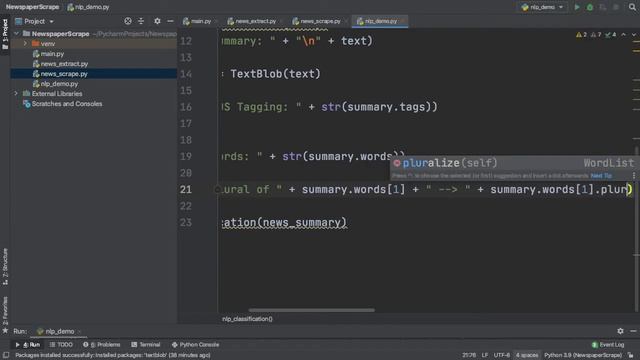Hide the Project tool window
640x360 pixels.
[x=170, y=21]
